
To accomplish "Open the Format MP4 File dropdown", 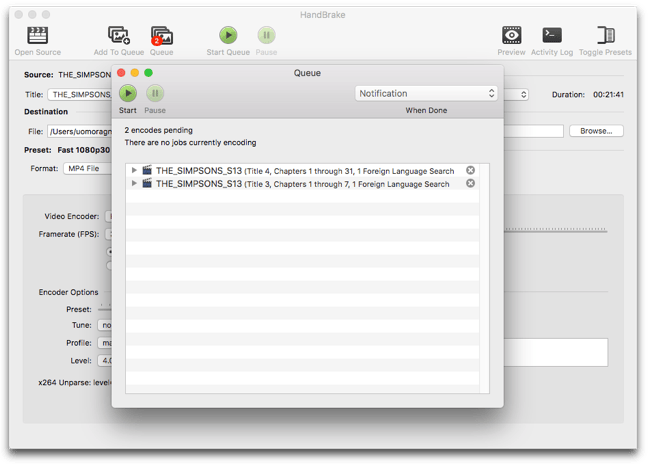I will click(87, 169).
